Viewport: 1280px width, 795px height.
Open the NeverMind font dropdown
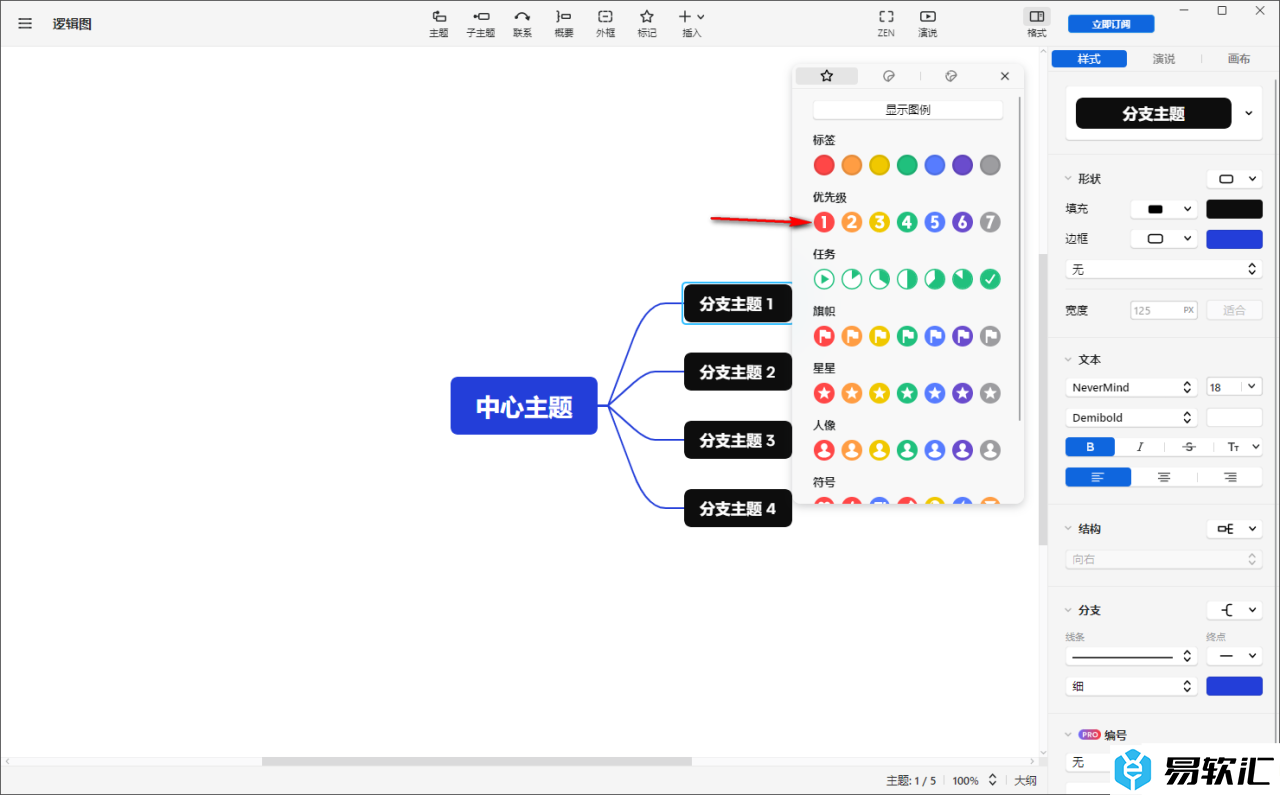[1131, 387]
